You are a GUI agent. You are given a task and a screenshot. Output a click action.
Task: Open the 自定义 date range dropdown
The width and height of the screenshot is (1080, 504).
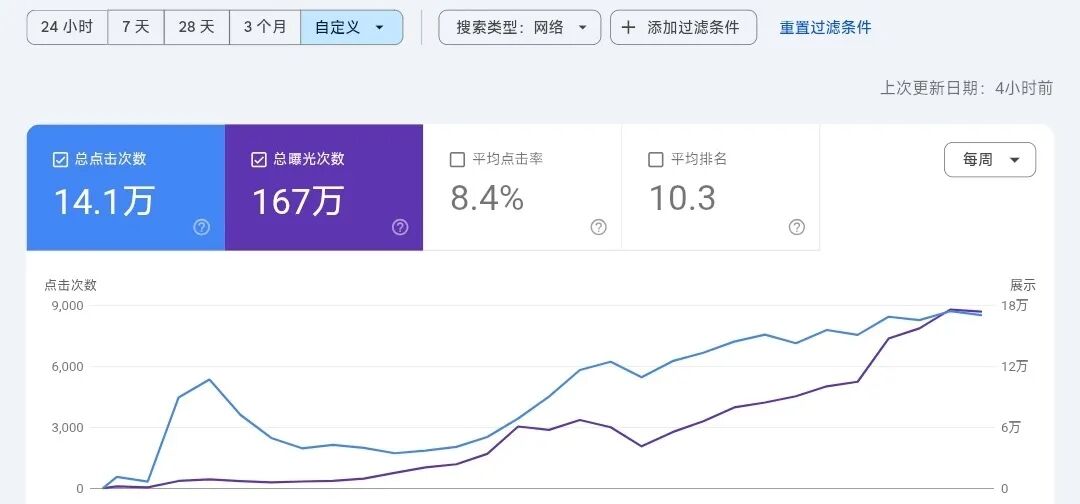pos(351,28)
